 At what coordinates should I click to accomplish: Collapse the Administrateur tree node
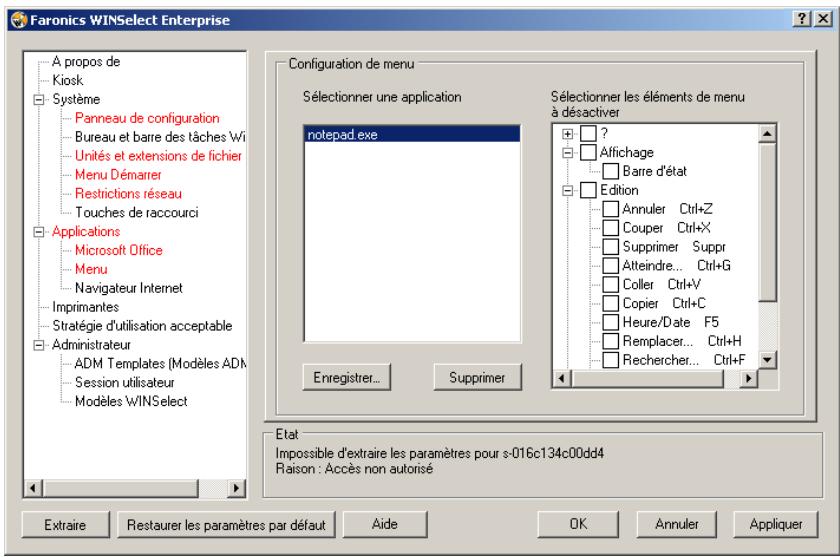(x=39, y=345)
